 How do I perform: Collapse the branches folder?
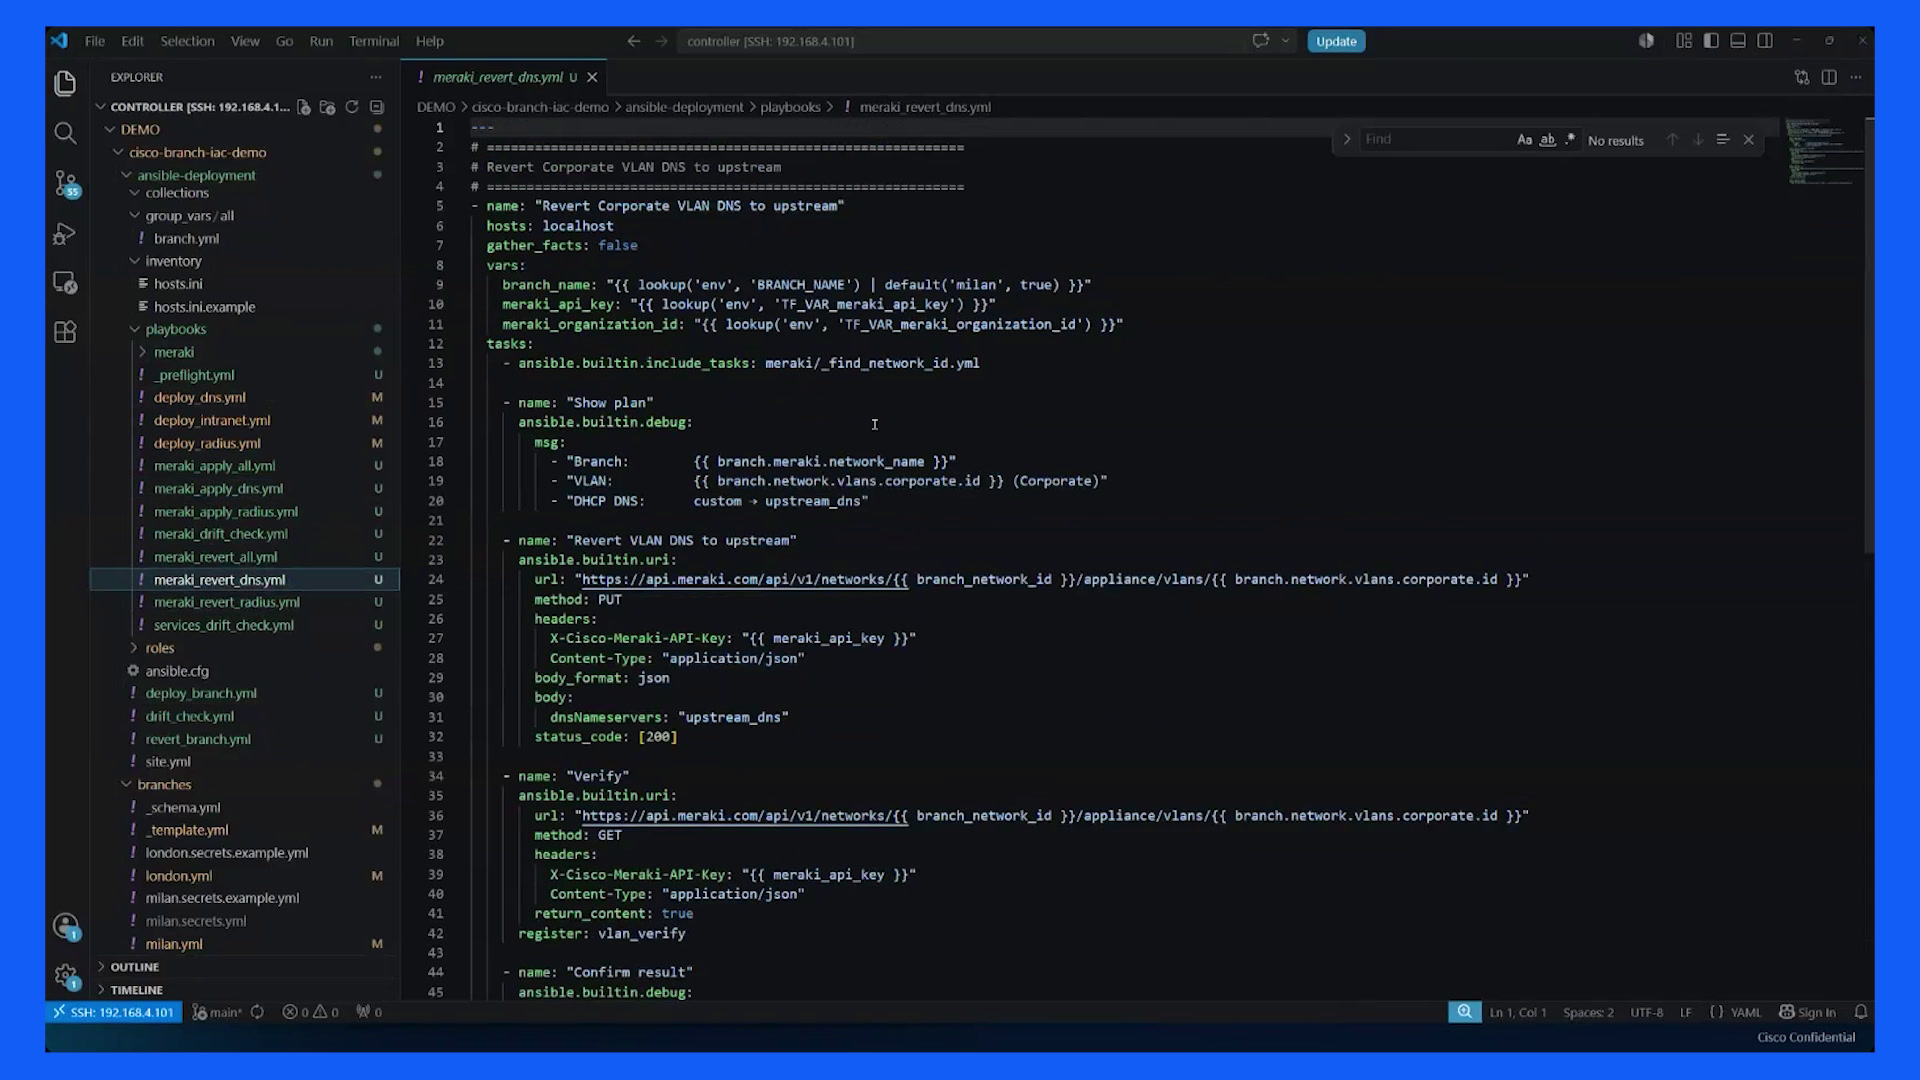click(x=164, y=785)
